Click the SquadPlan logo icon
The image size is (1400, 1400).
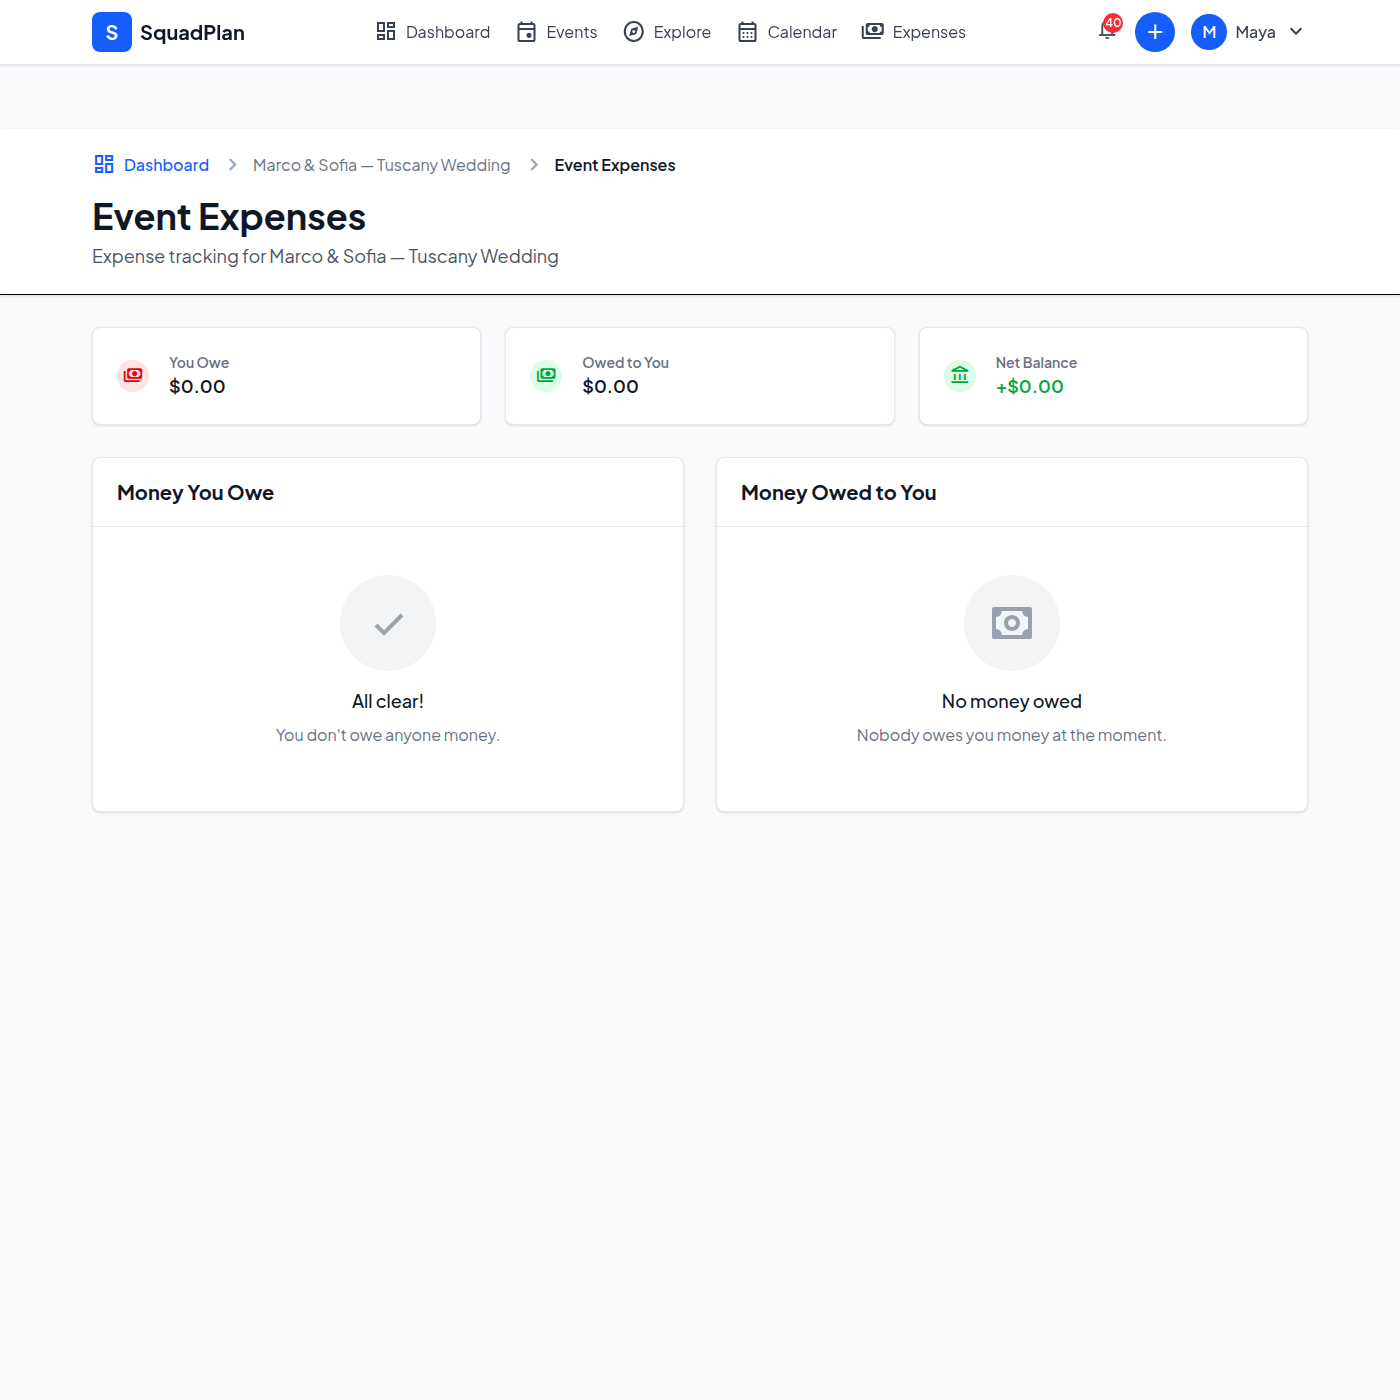[112, 32]
